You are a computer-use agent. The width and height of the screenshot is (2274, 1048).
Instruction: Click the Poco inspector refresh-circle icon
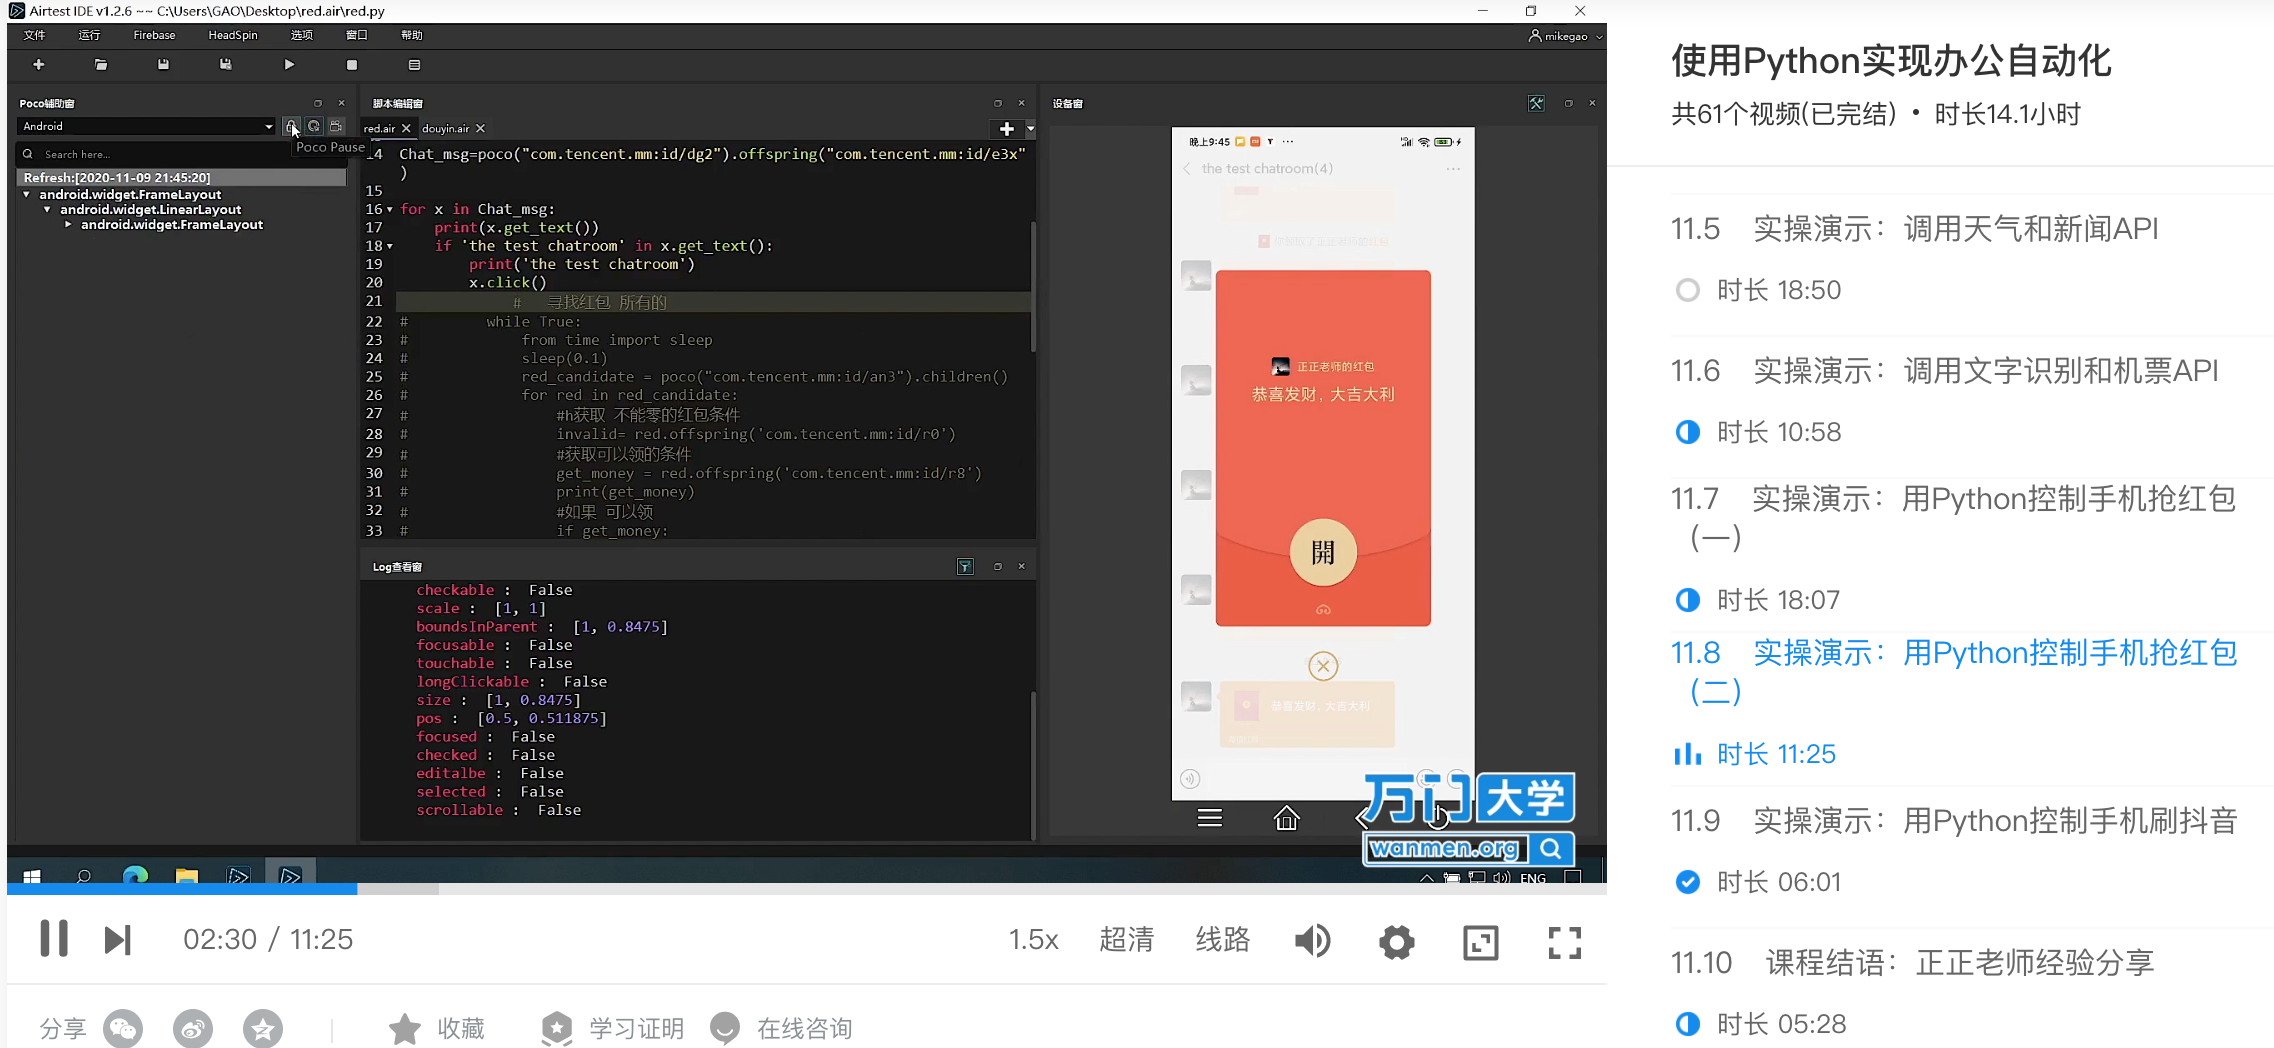coord(313,126)
